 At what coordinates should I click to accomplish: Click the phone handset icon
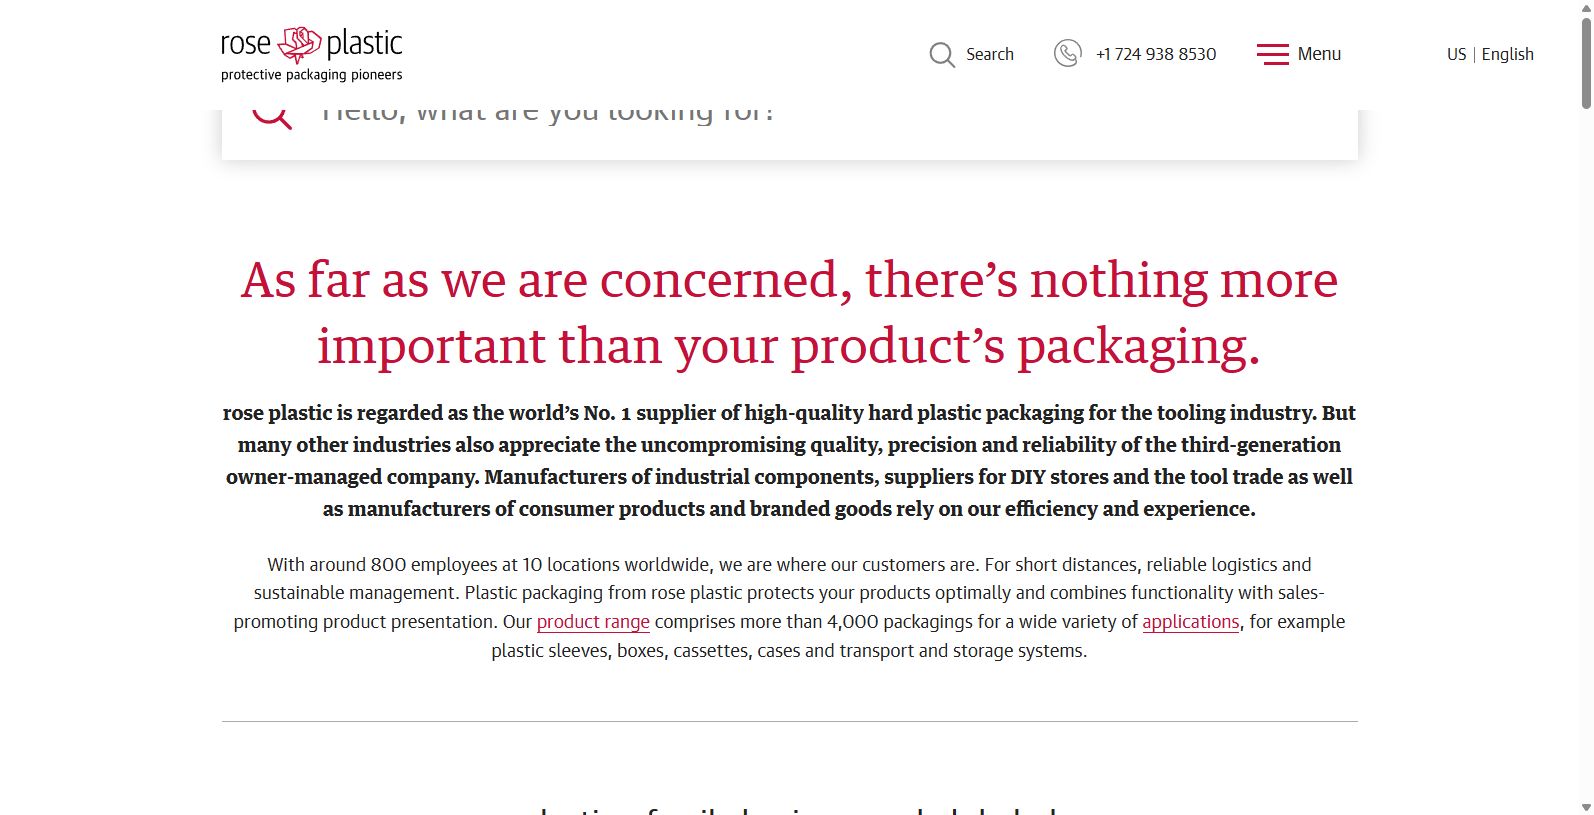(x=1067, y=54)
